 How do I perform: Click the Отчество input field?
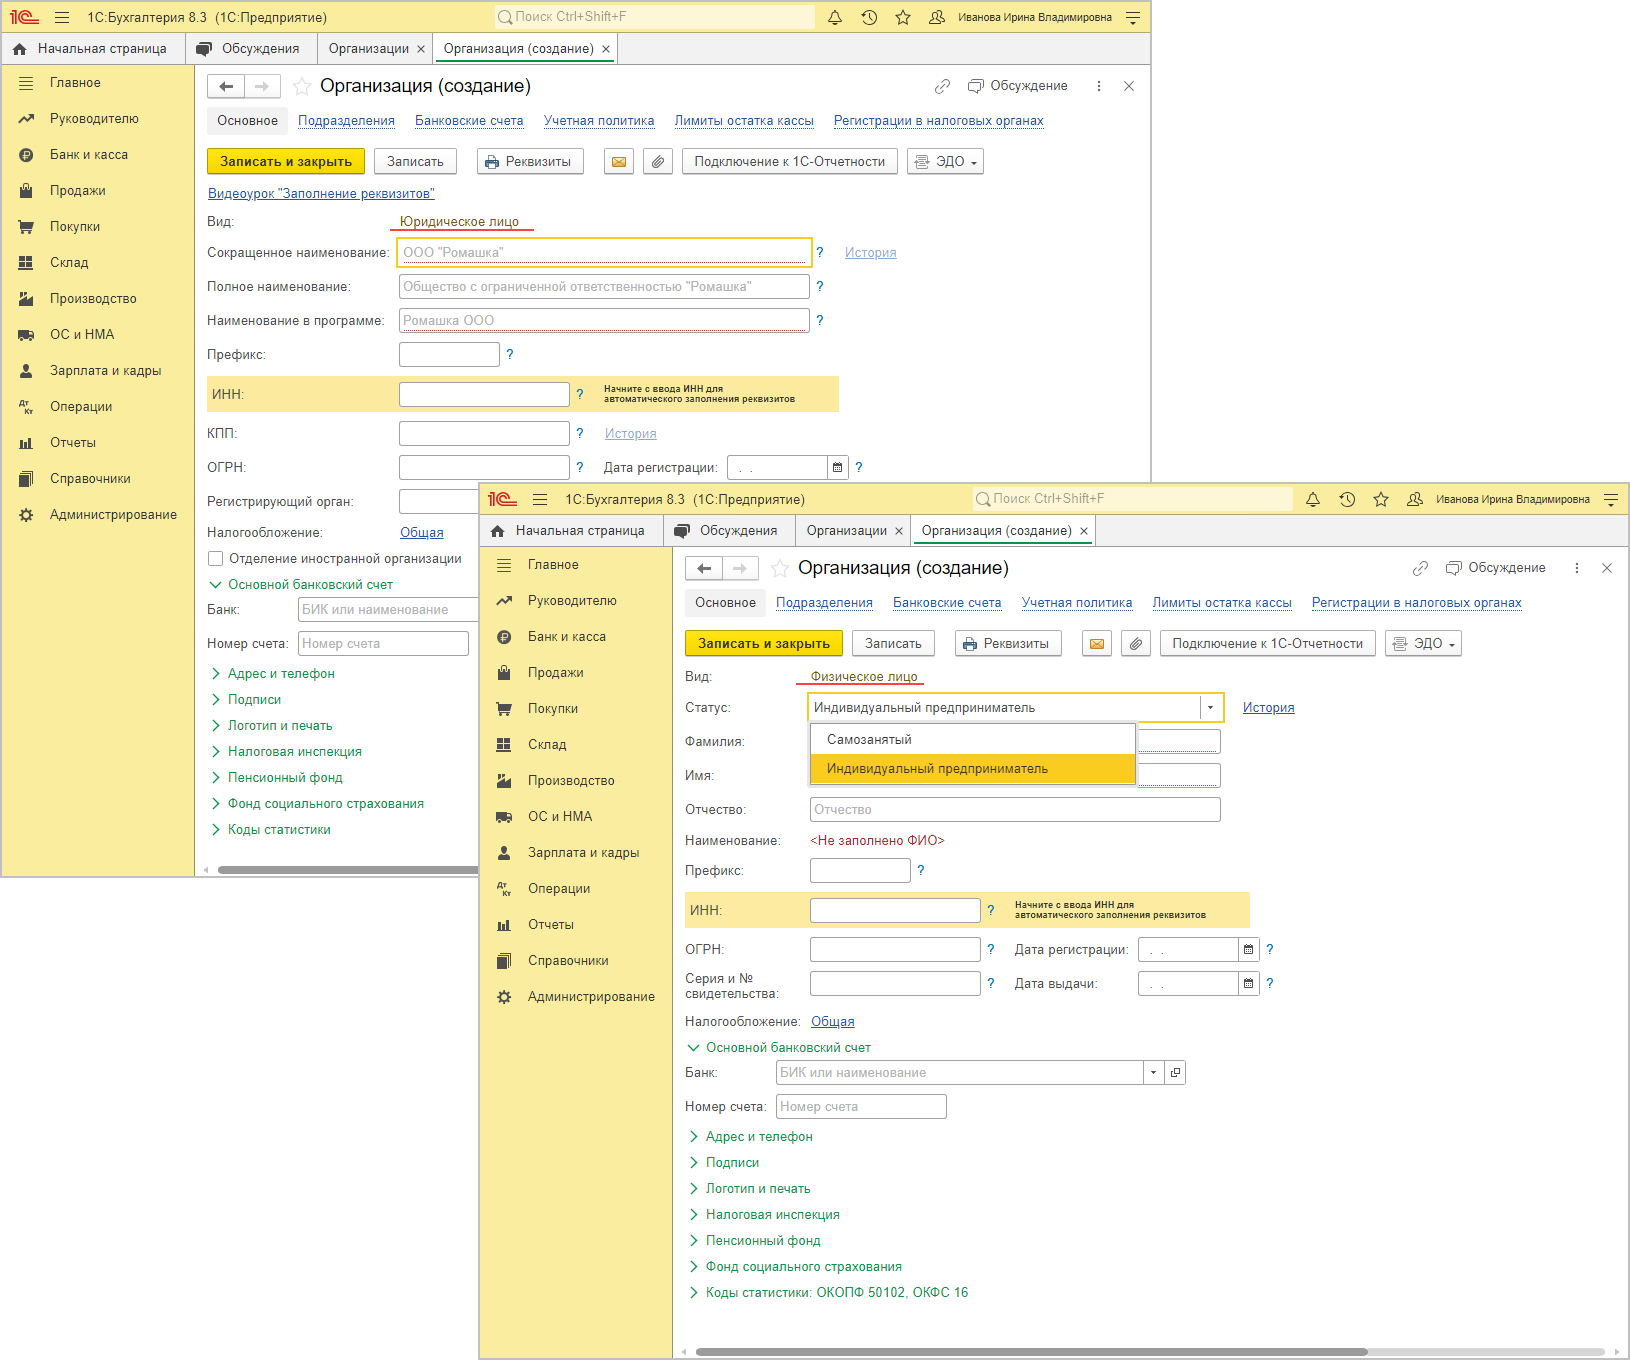(1015, 809)
